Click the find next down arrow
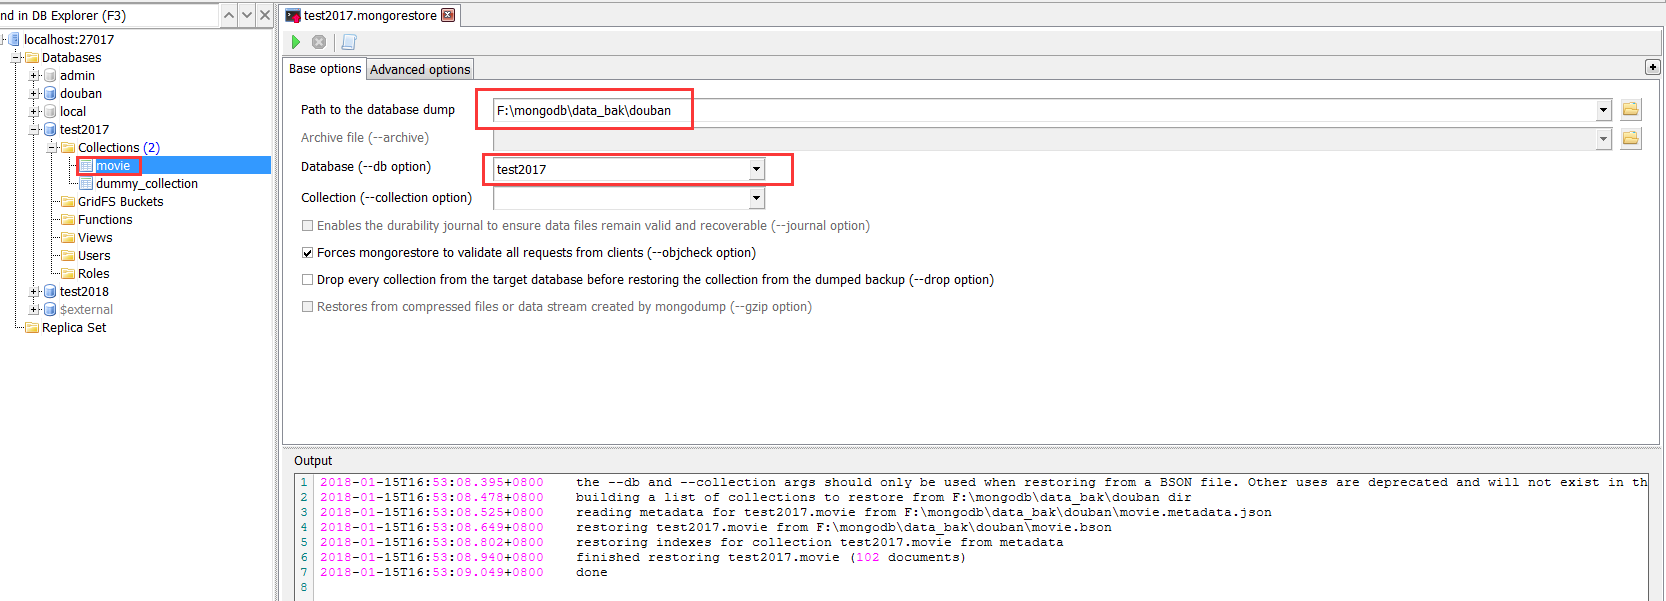This screenshot has height=601, width=1666. coord(247,15)
